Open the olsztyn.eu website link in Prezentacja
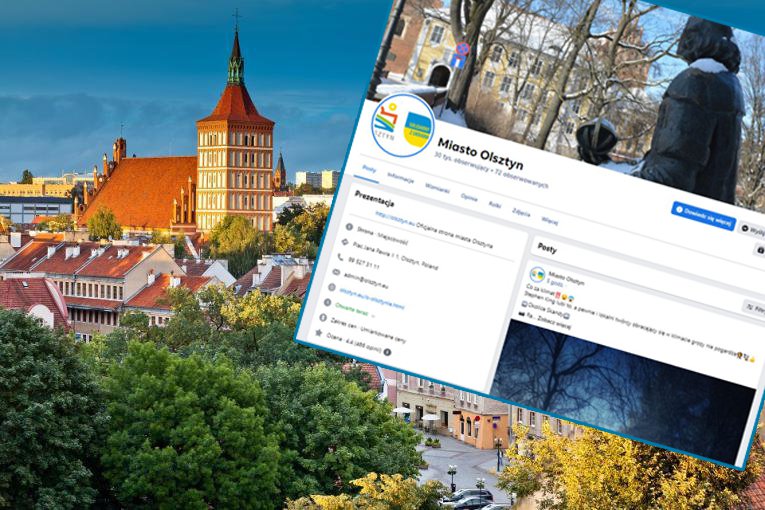This screenshot has height=510, width=765. pyautogui.click(x=395, y=217)
